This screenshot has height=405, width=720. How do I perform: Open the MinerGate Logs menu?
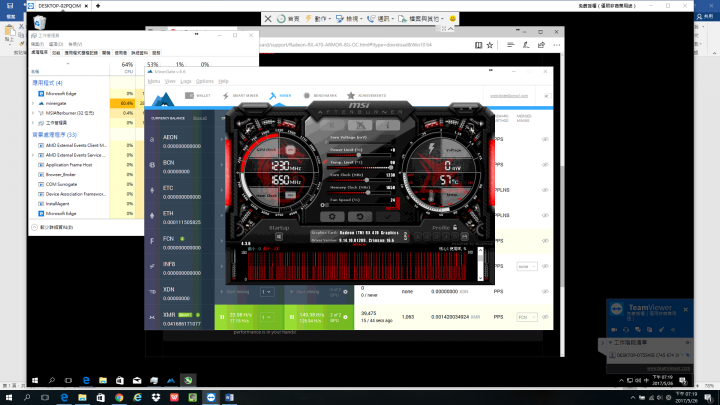tap(186, 81)
